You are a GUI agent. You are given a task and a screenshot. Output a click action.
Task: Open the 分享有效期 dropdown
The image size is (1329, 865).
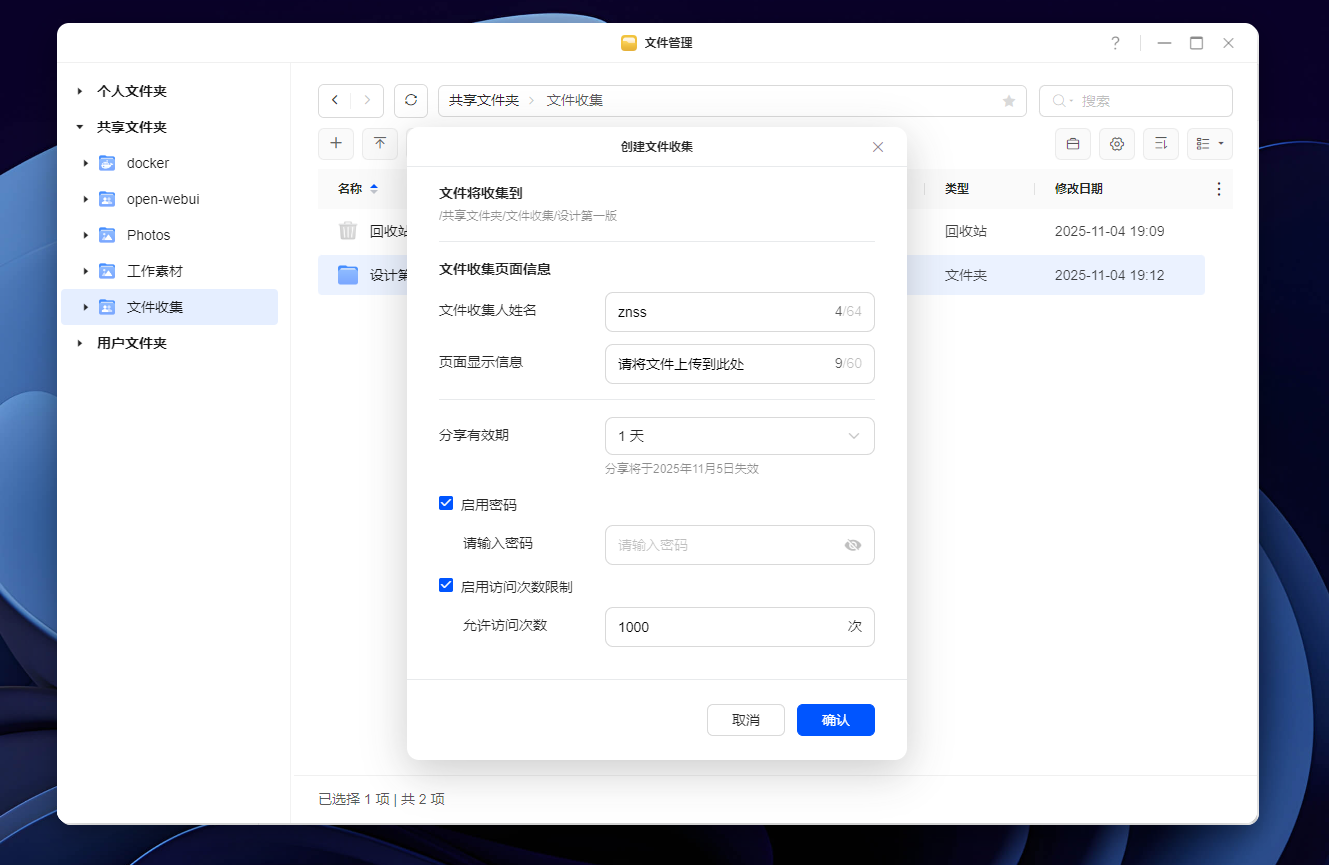tap(740, 436)
